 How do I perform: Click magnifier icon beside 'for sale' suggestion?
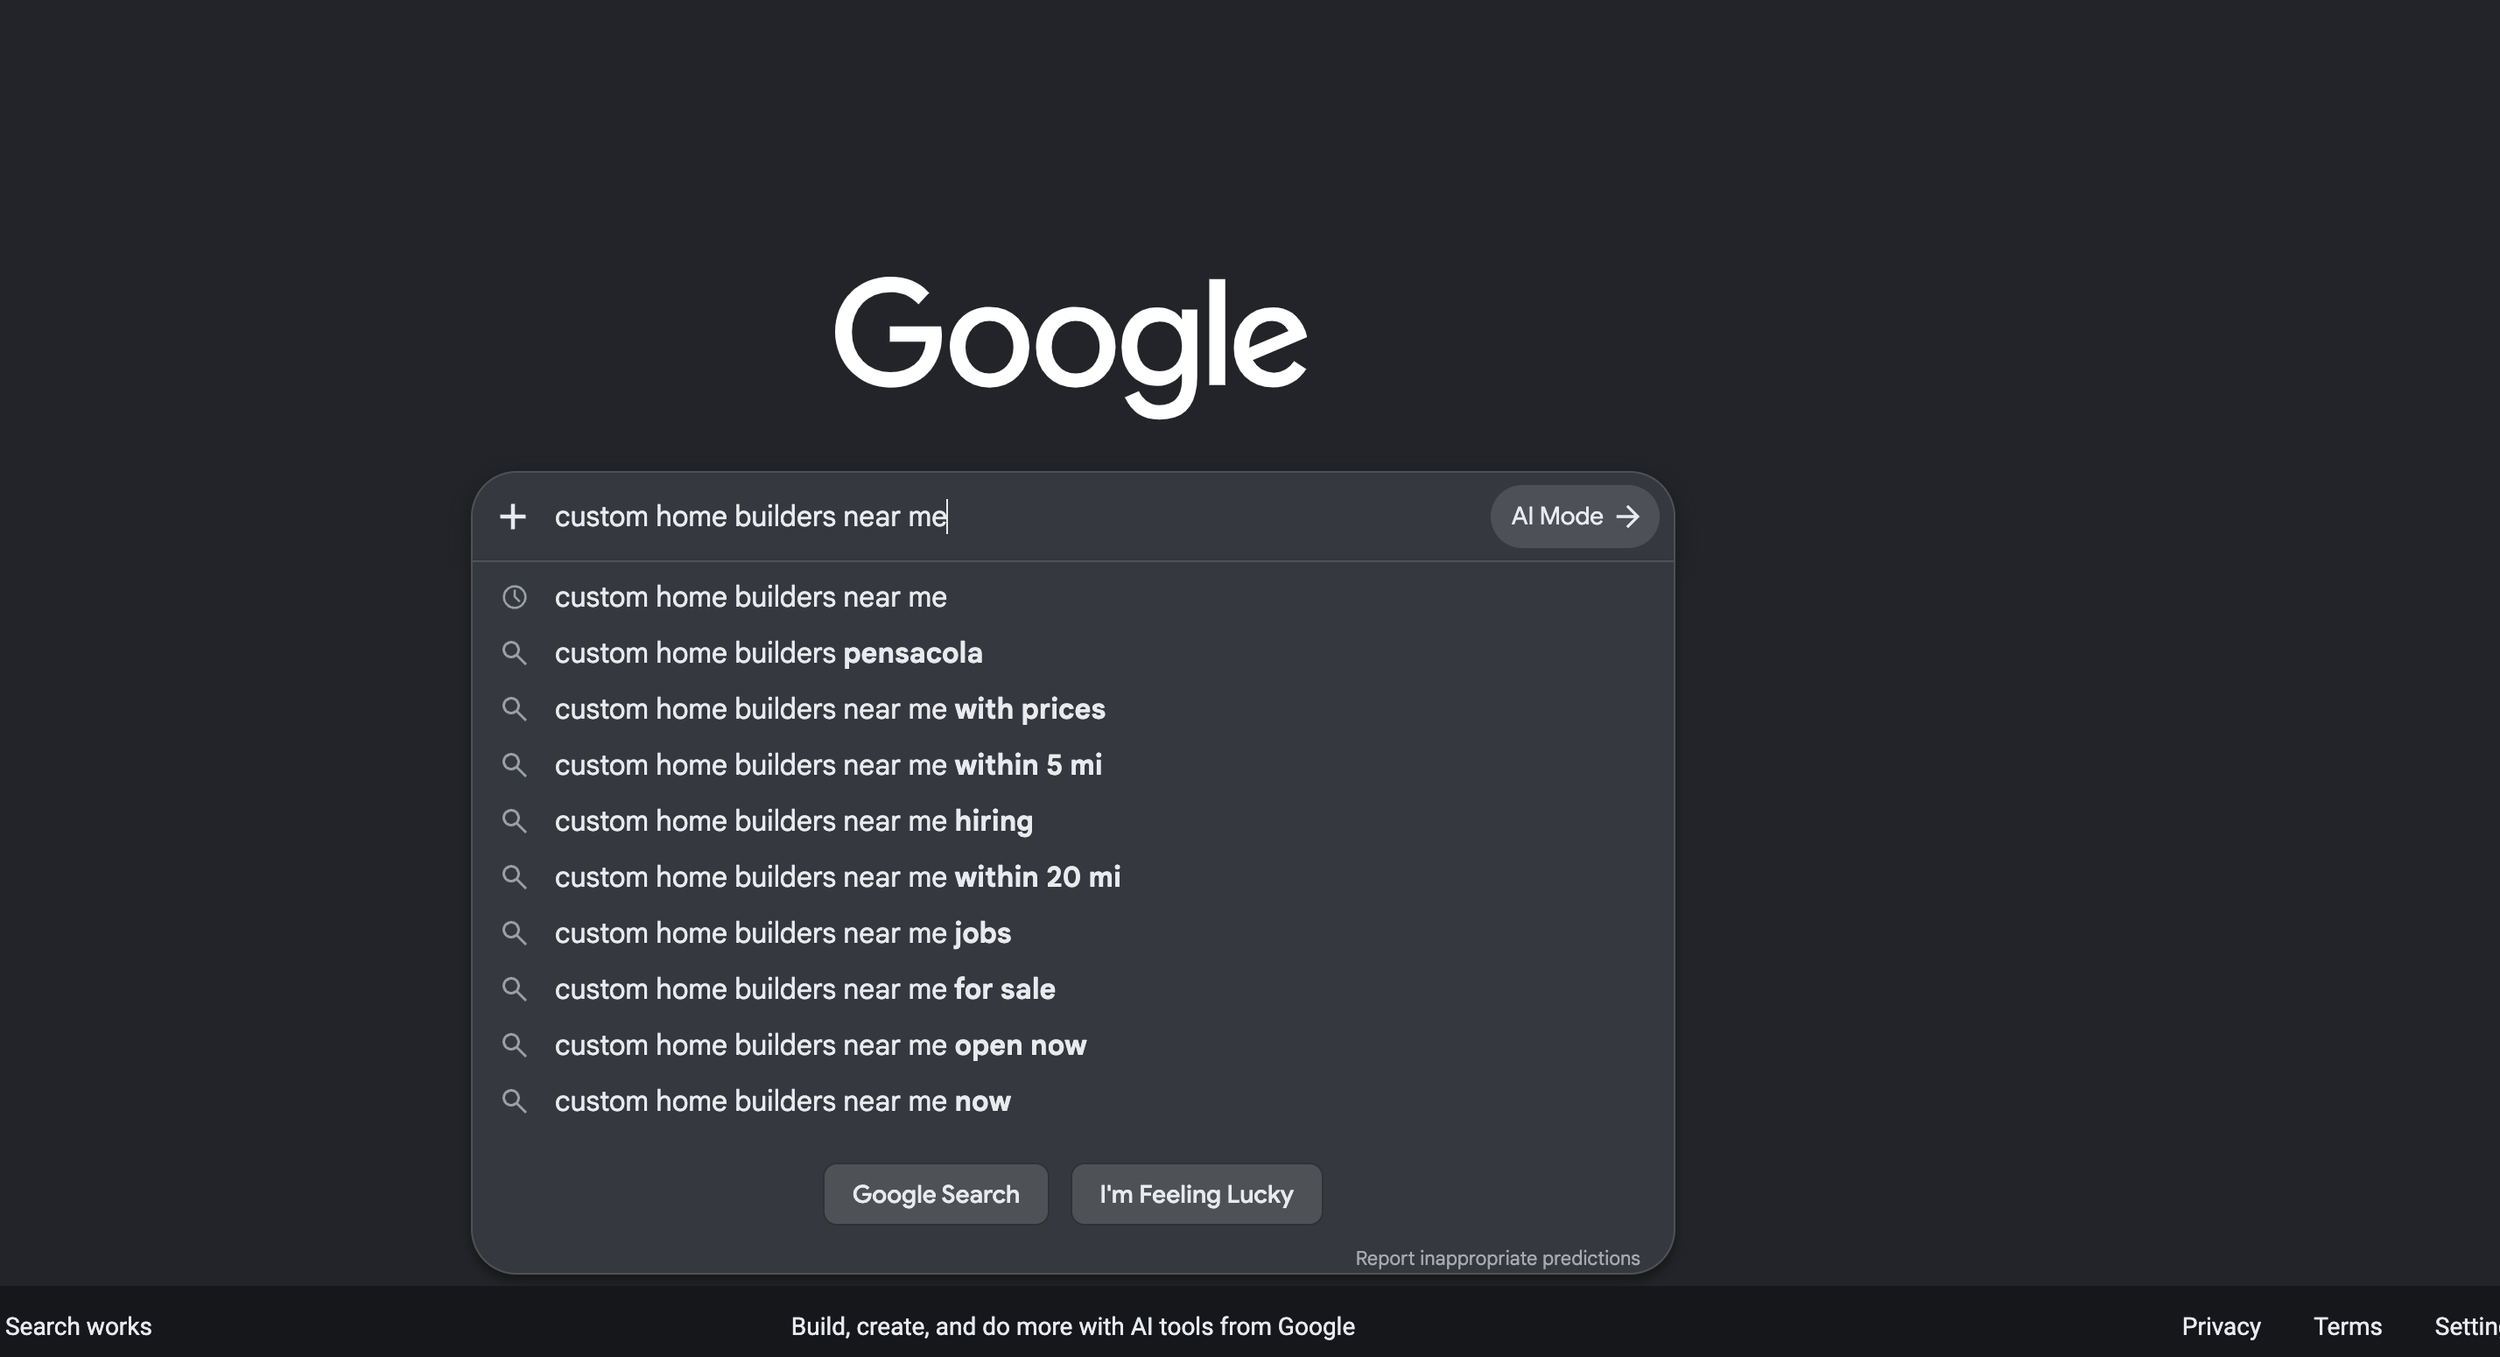tap(514, 989)
